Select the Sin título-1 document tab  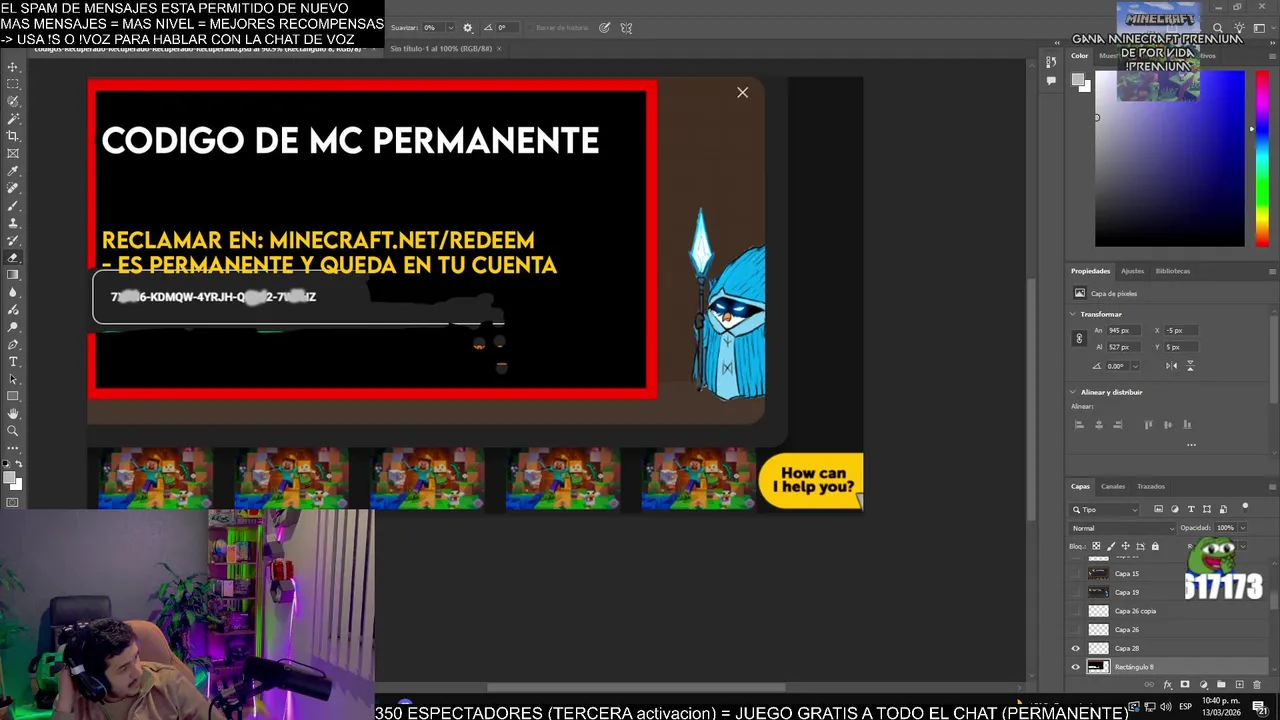tap(441, 48)
